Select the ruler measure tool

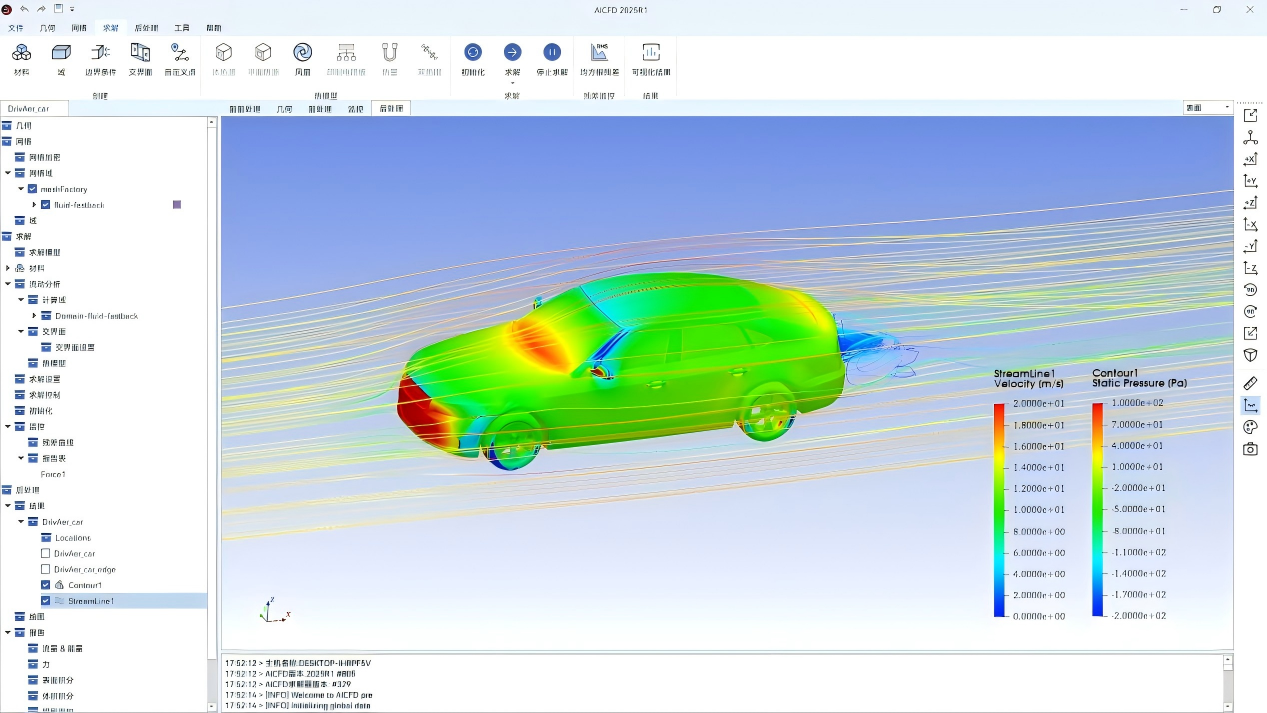pyautogui.click(x=1250, y=383)
